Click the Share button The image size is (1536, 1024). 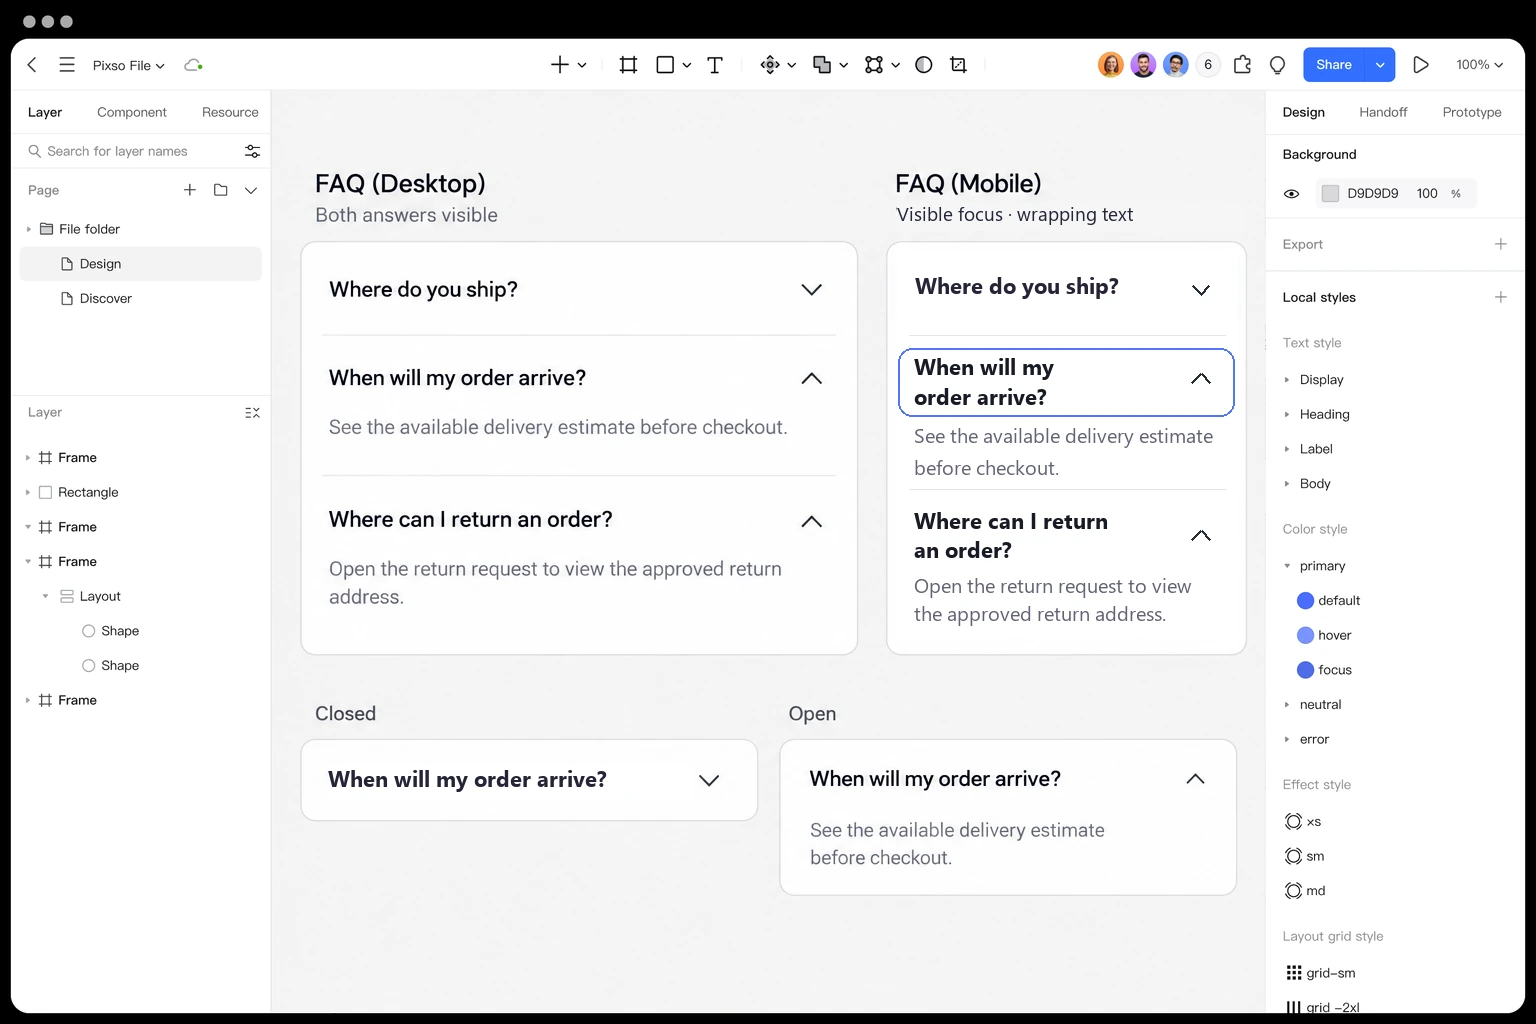coord(1334,65)
